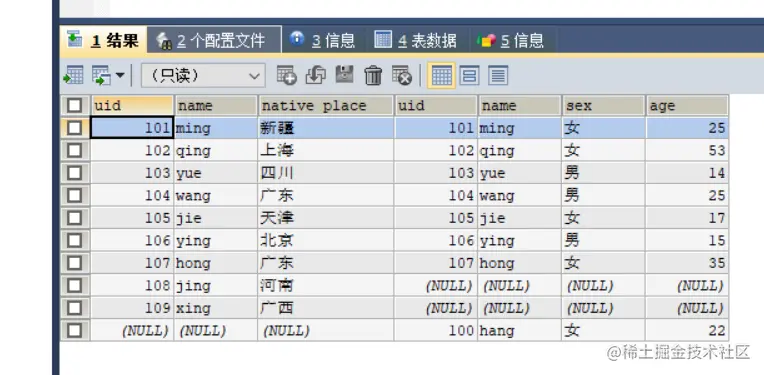The image size is (764, 375).
Task: Select the name cell reading jing
Action: (x=216, y=285)
